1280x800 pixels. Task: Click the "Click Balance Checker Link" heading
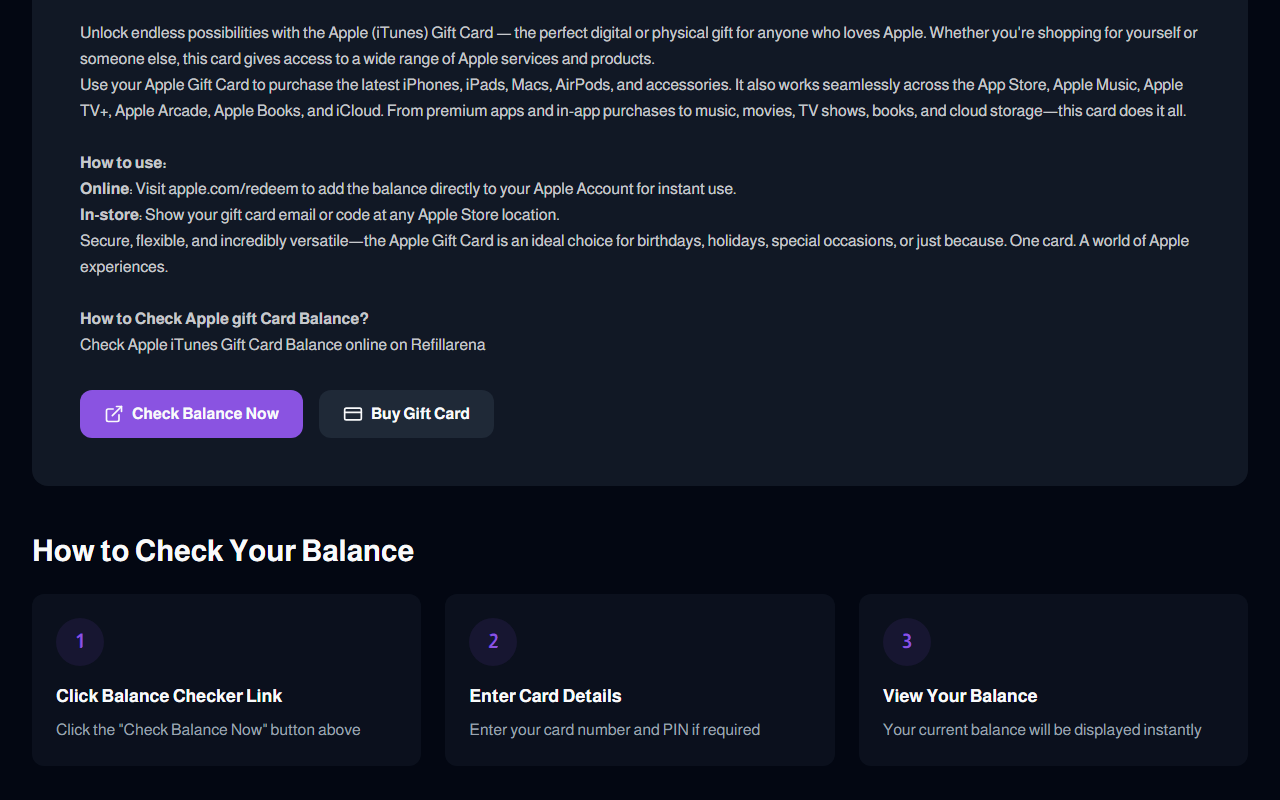(169, 696)
